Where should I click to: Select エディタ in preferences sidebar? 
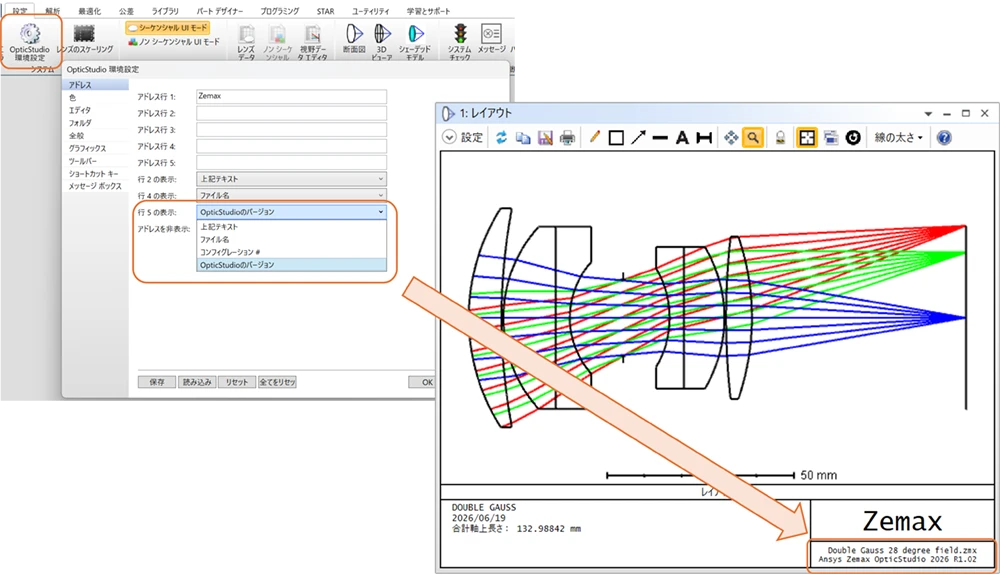click(x=96, y=110)
